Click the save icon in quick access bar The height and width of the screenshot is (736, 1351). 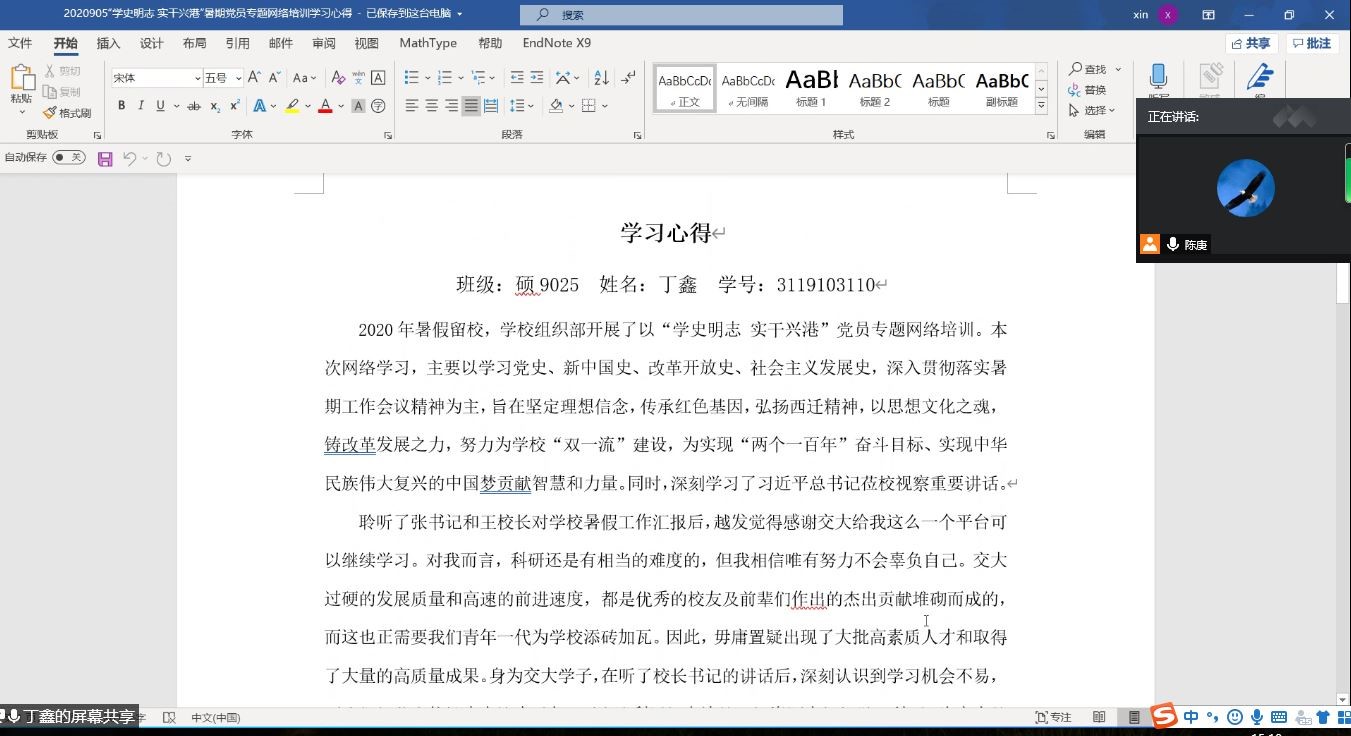(105, 158)
